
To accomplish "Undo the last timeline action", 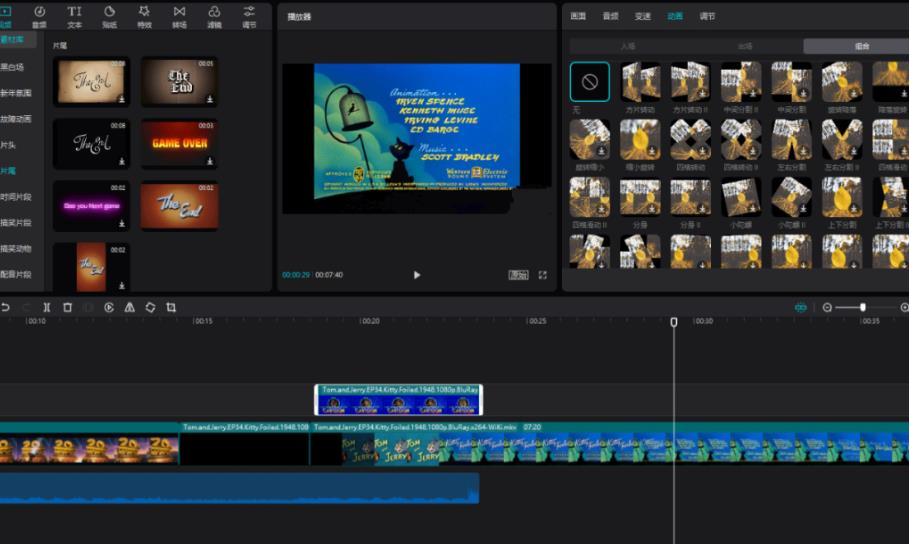I will coord(6,307).
